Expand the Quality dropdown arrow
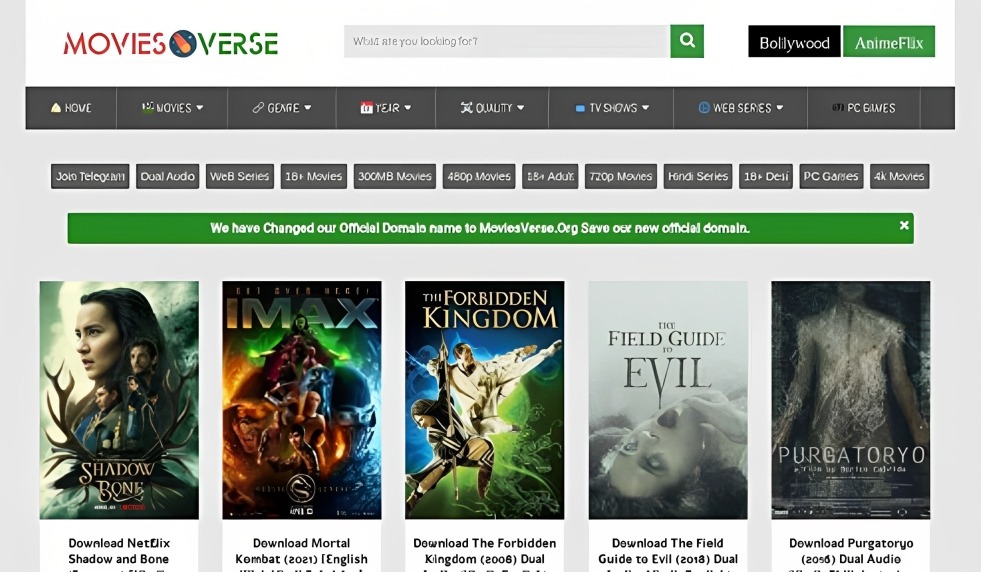 coord(521,108)
